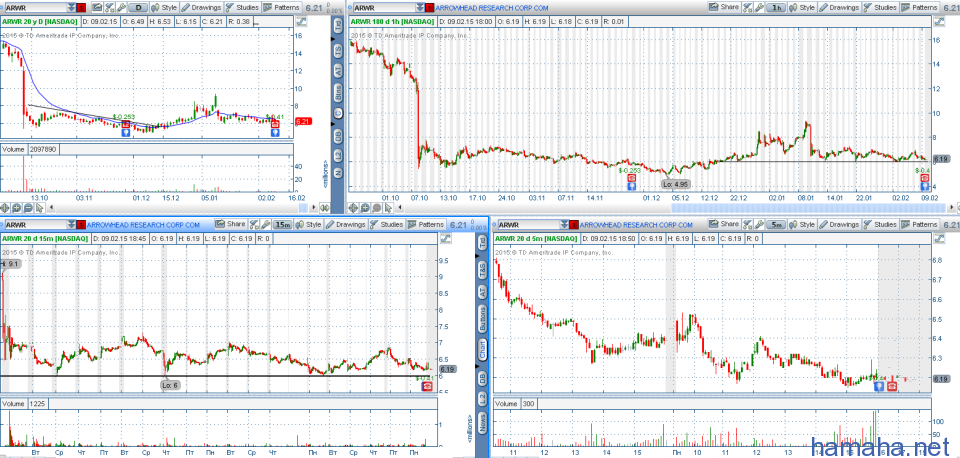Open Drawings menu in daily chart toolbar
Image resolution: width=960 pixels, height=458 pixels.
click(201, 7)
